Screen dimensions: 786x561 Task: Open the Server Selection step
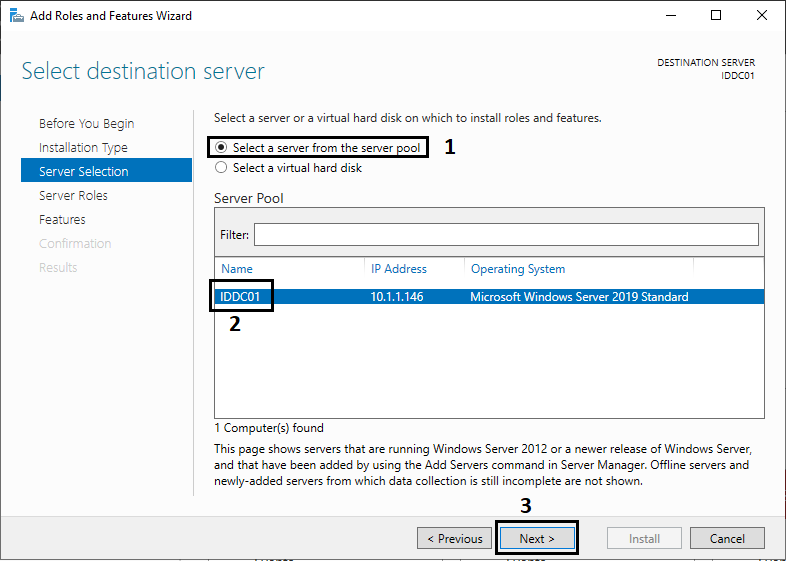pyautogui.click(x=106, y=170)
